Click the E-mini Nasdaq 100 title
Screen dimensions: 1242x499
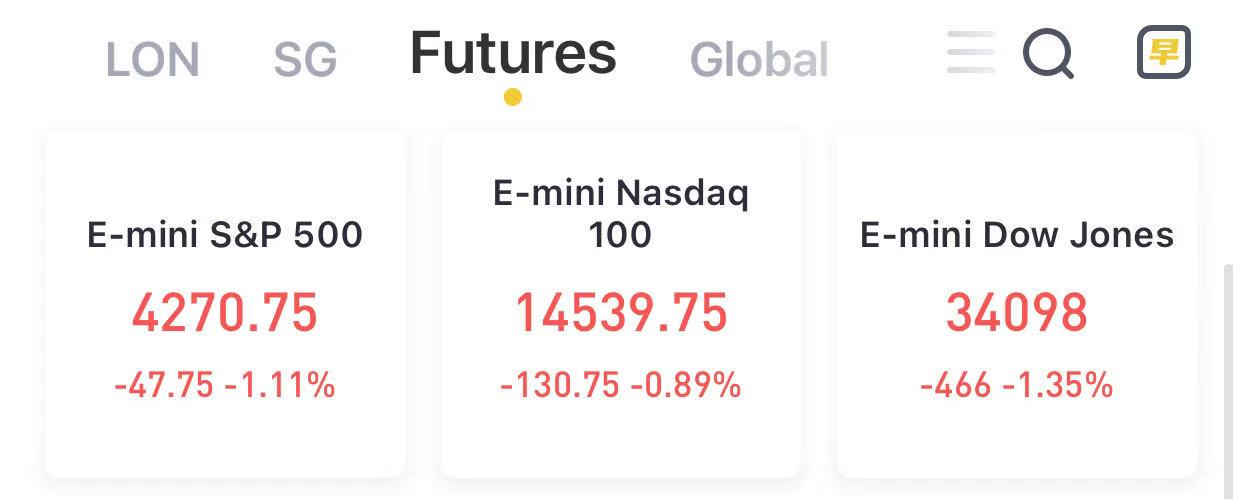point(621,213)
